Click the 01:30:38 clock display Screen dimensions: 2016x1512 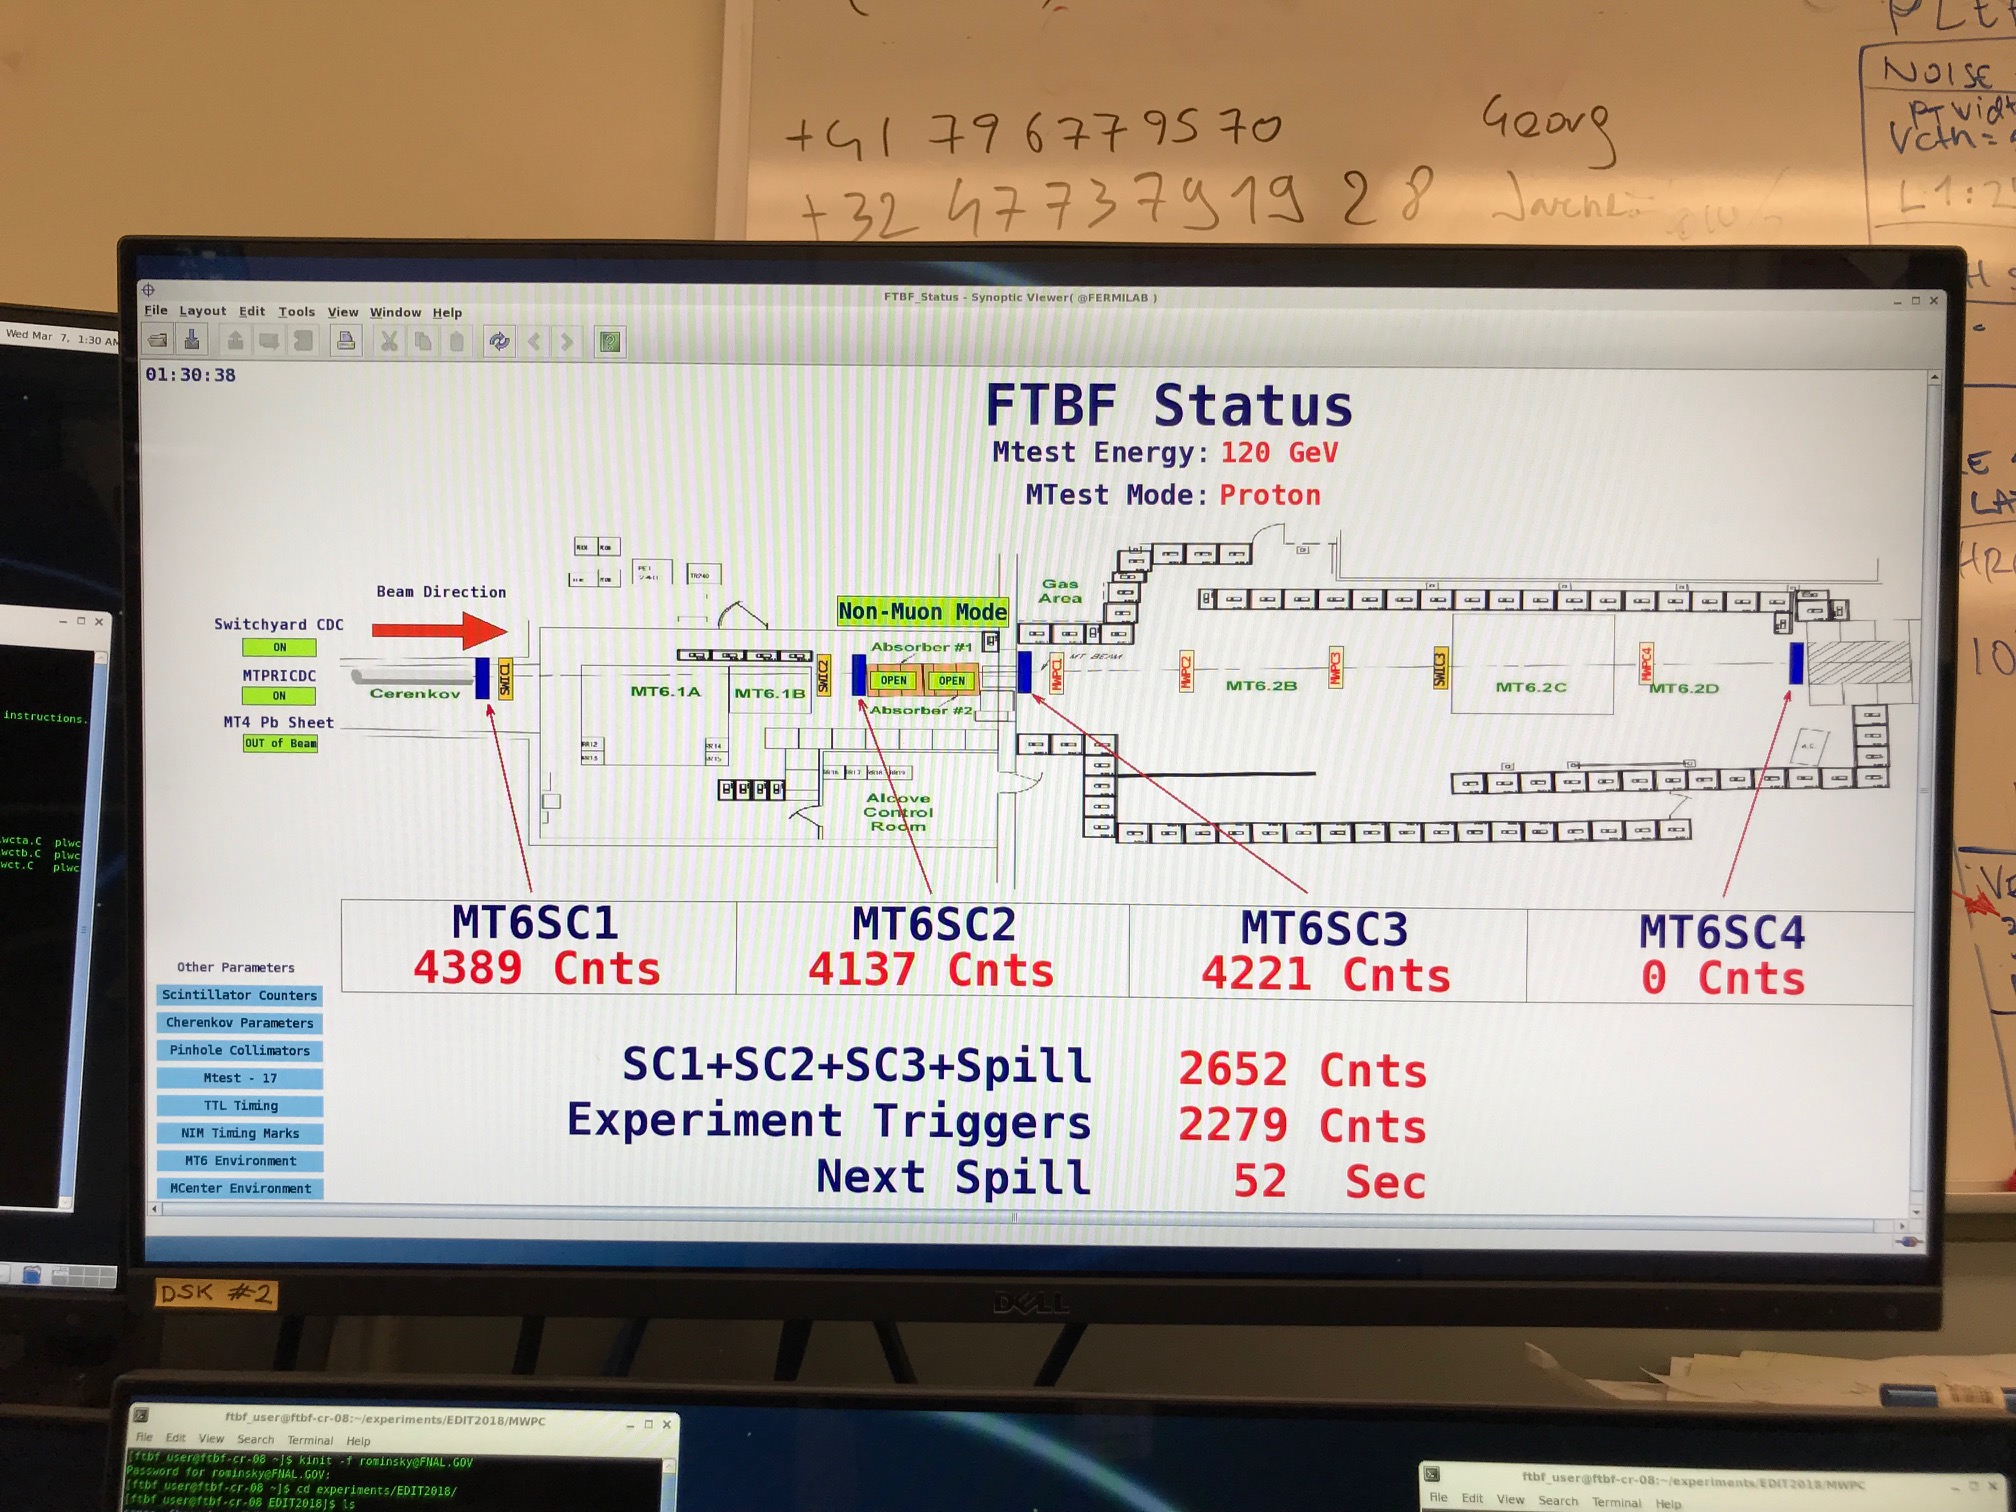click(x=191, y=375)
